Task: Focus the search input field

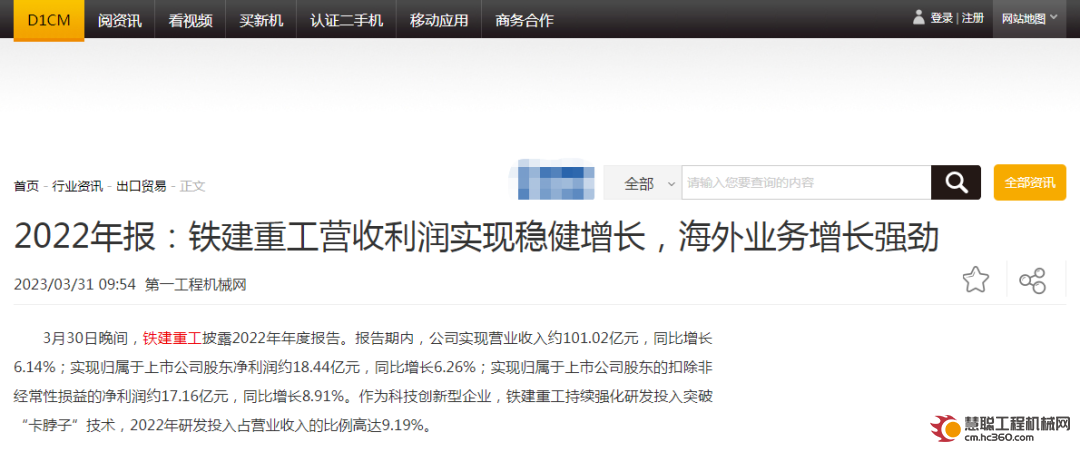Action: 807,183
